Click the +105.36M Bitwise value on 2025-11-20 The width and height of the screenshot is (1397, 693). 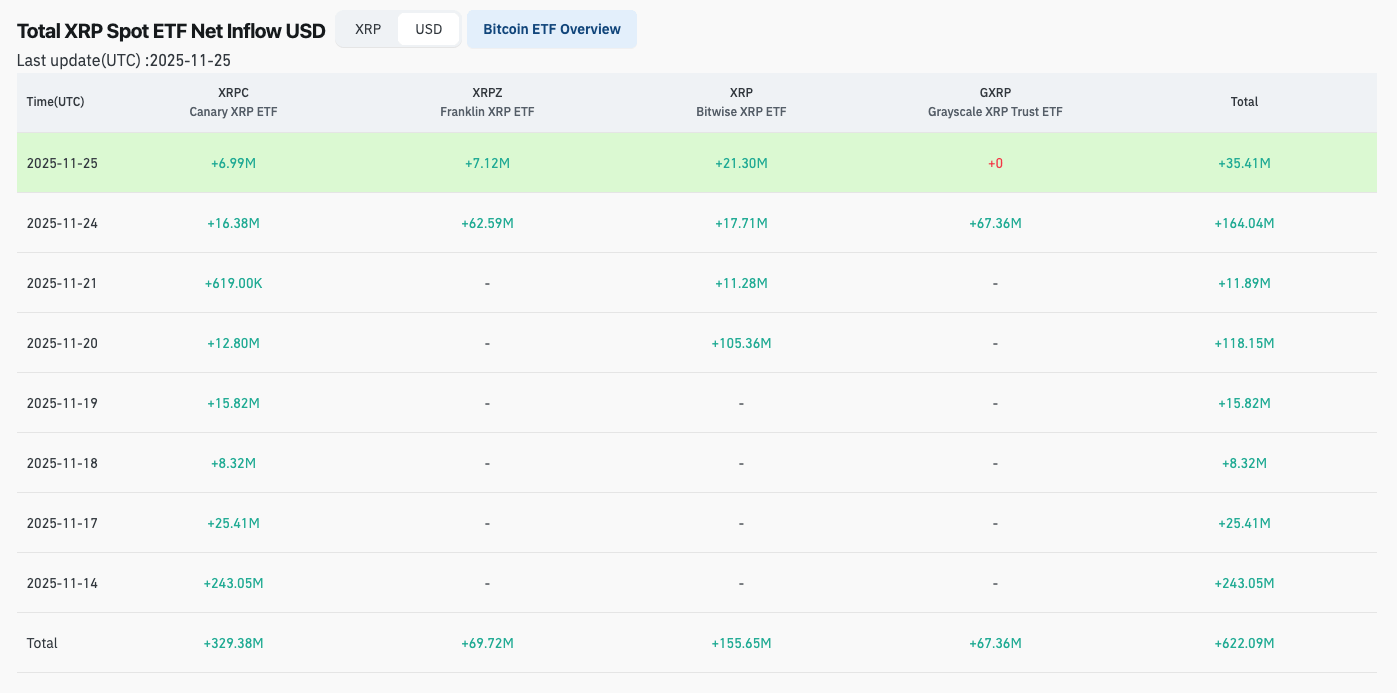pos(741,343)
